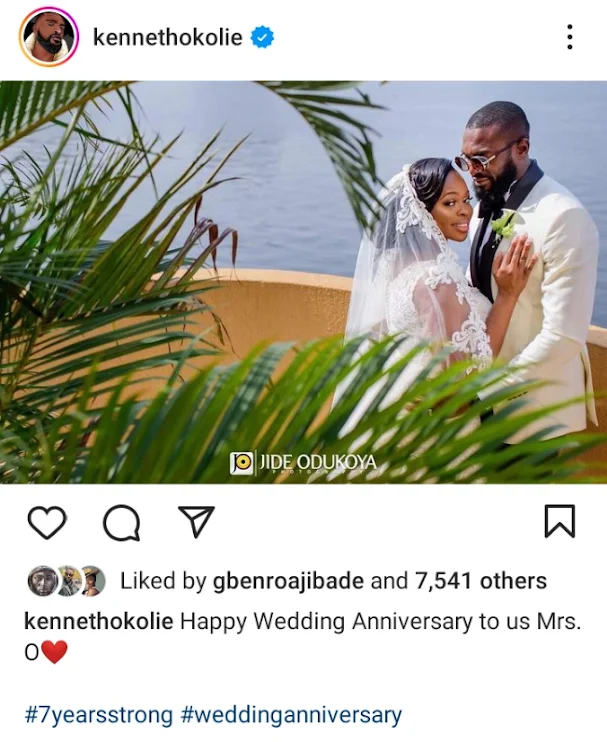Screen dimensions: 607x742
Task: Click the caption text Happy Wedding Anniversary
Action: pos(326,621)
